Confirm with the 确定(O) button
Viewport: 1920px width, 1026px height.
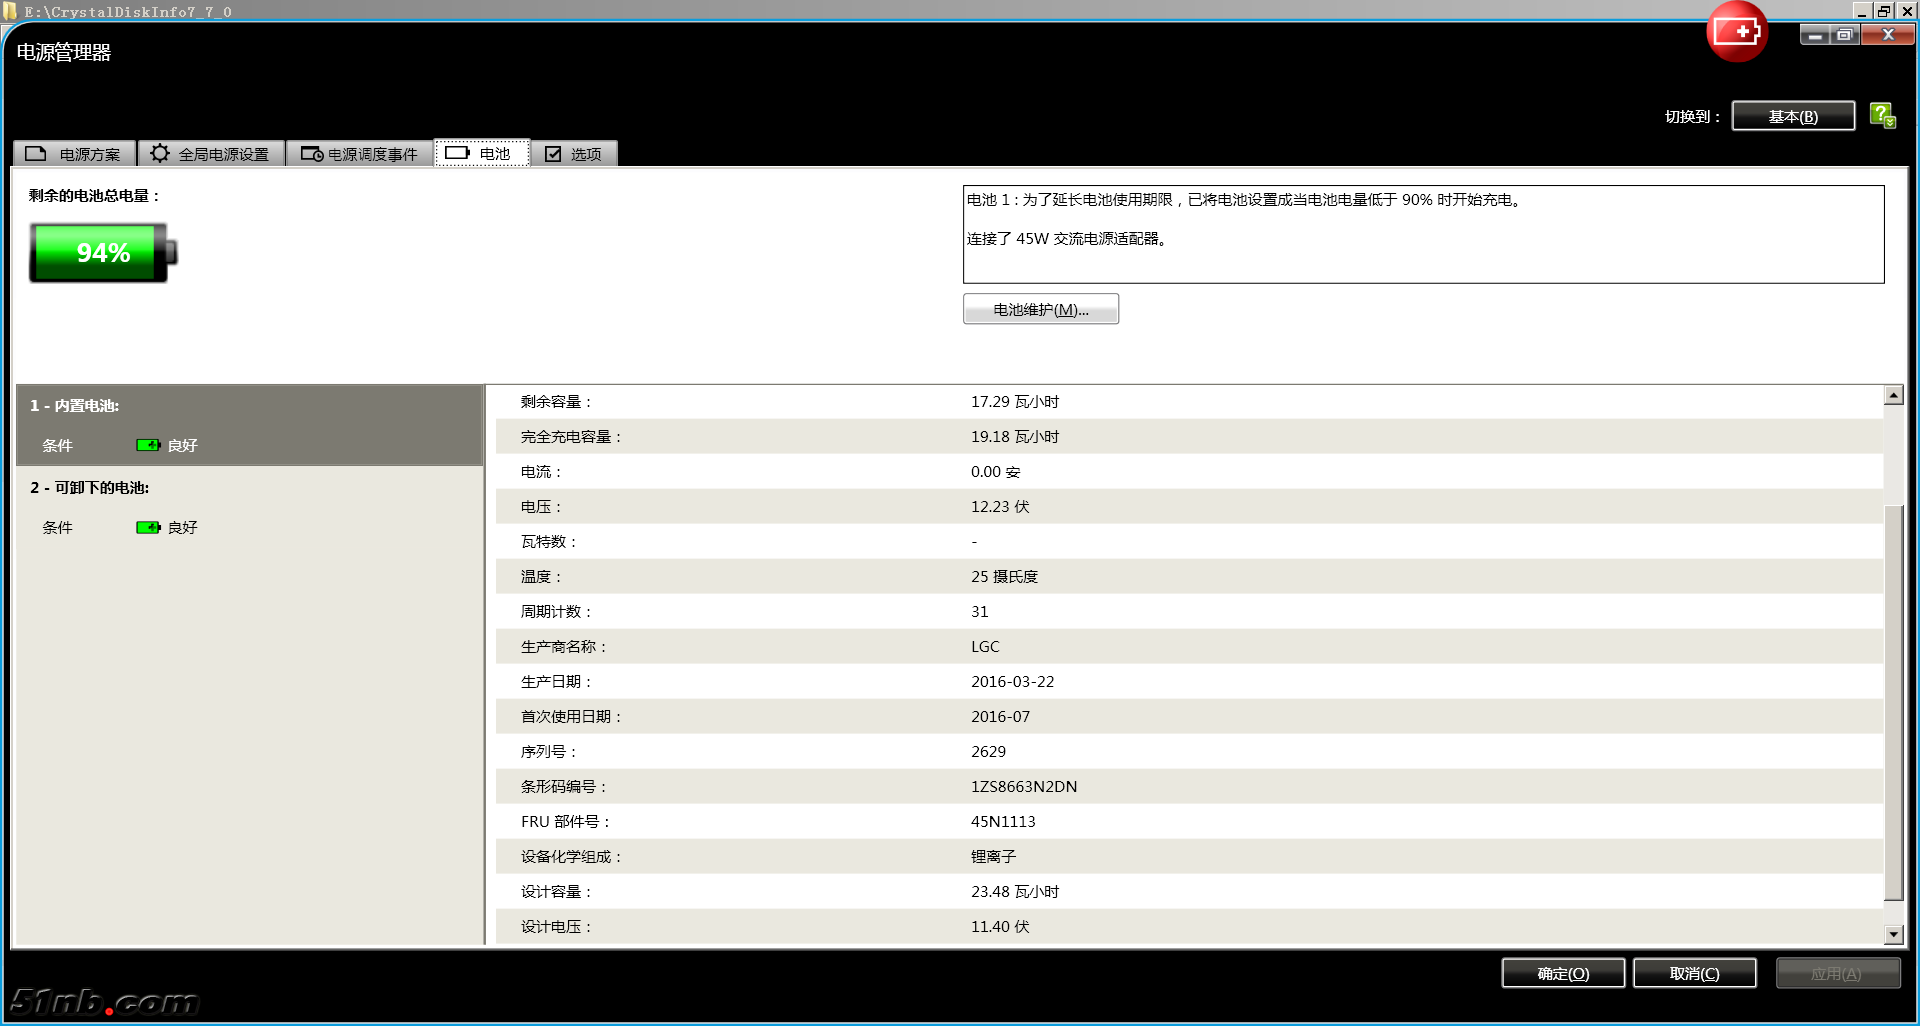tap(1562, 973)
